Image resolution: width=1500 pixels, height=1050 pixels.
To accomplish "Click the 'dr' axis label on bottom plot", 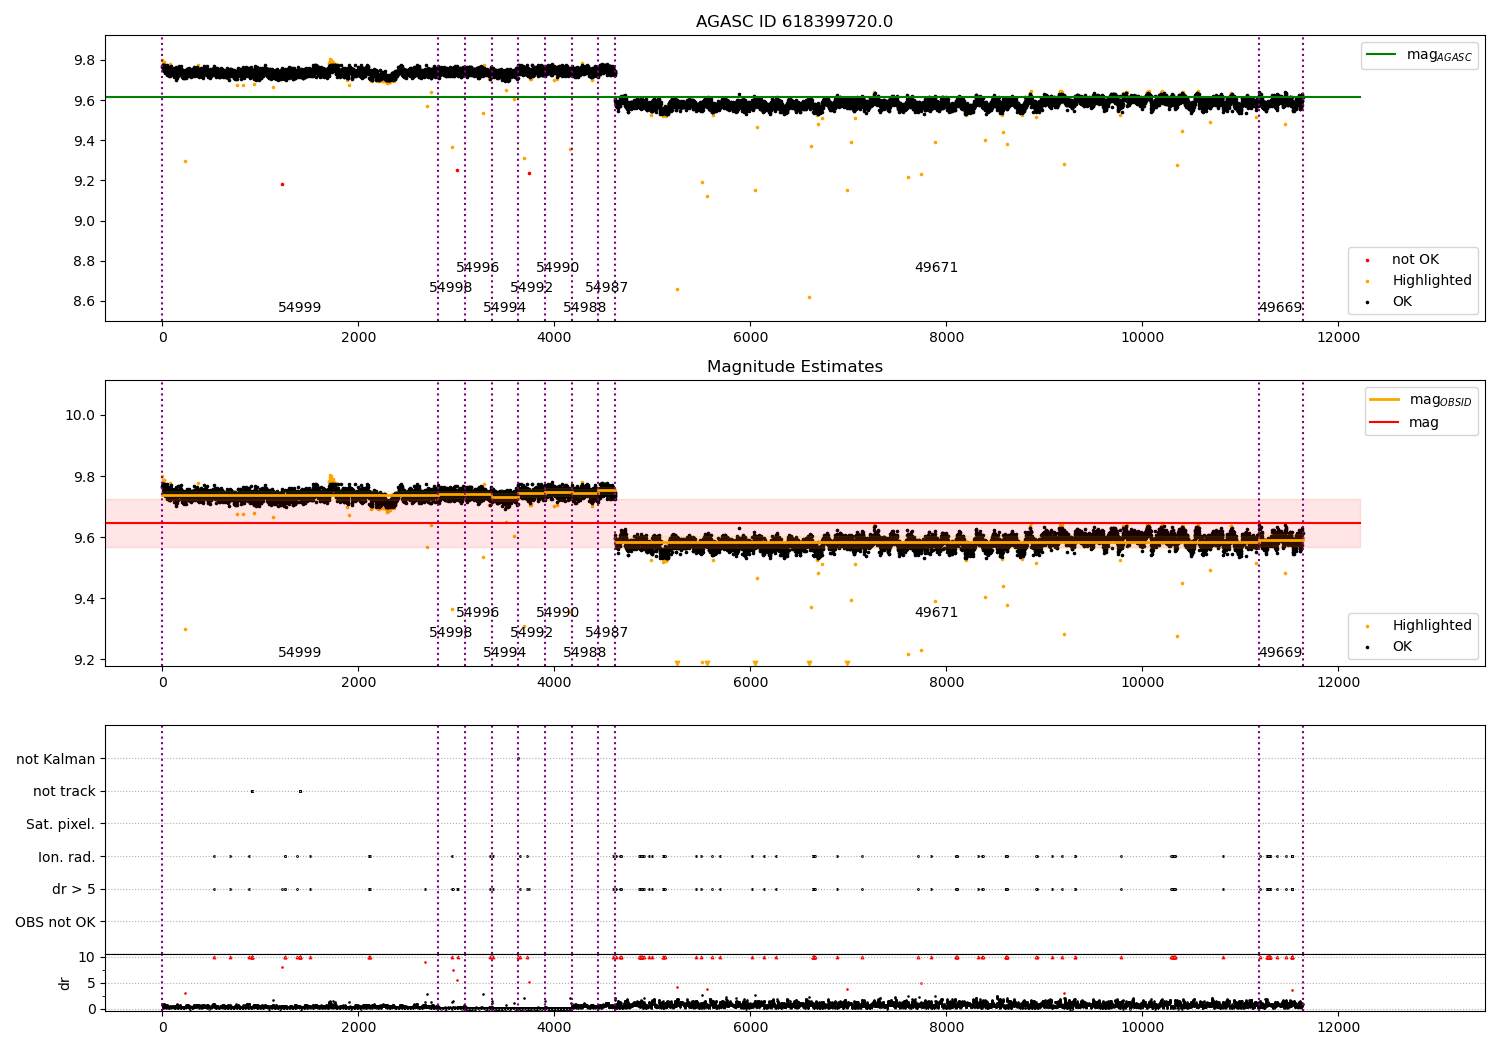I will [x=65, y=983].
